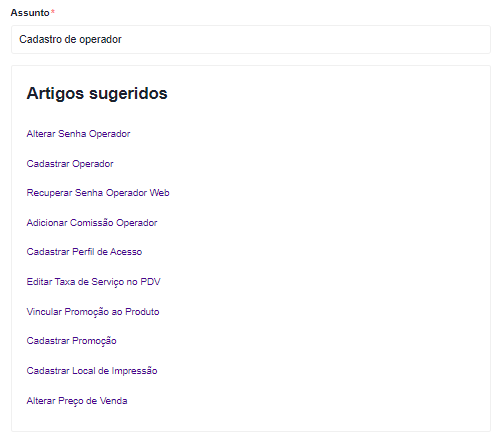Click the red required asterisk by Assunto

(53, 11)
